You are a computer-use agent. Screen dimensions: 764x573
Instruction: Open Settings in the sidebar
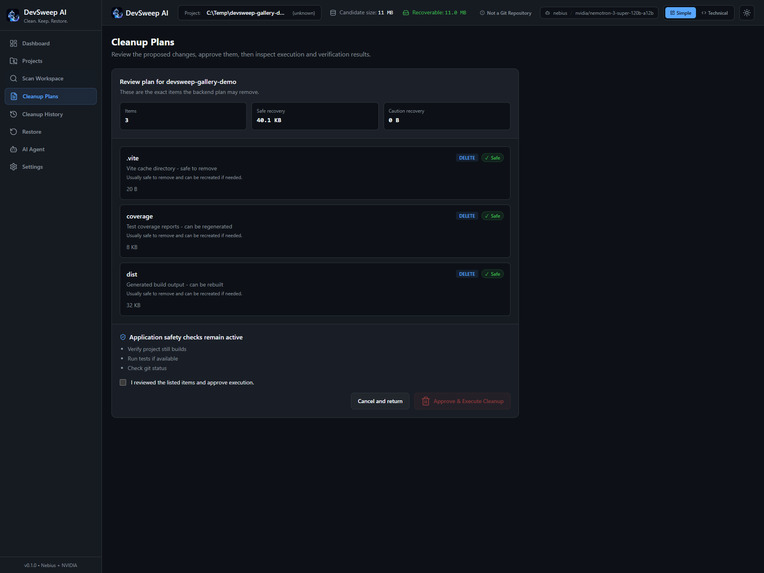click(51, 167)
